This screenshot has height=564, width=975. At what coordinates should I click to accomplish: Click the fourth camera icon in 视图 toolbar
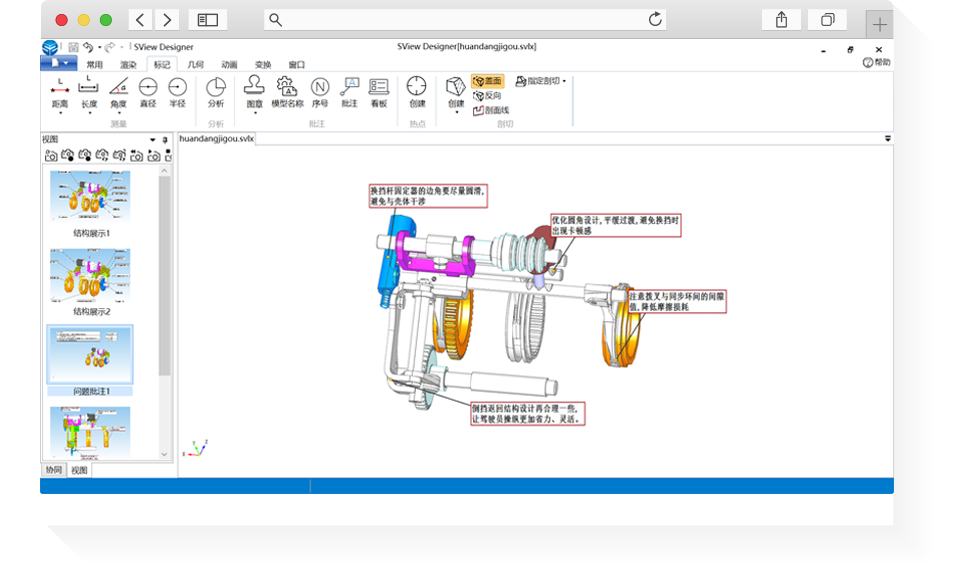102,155
